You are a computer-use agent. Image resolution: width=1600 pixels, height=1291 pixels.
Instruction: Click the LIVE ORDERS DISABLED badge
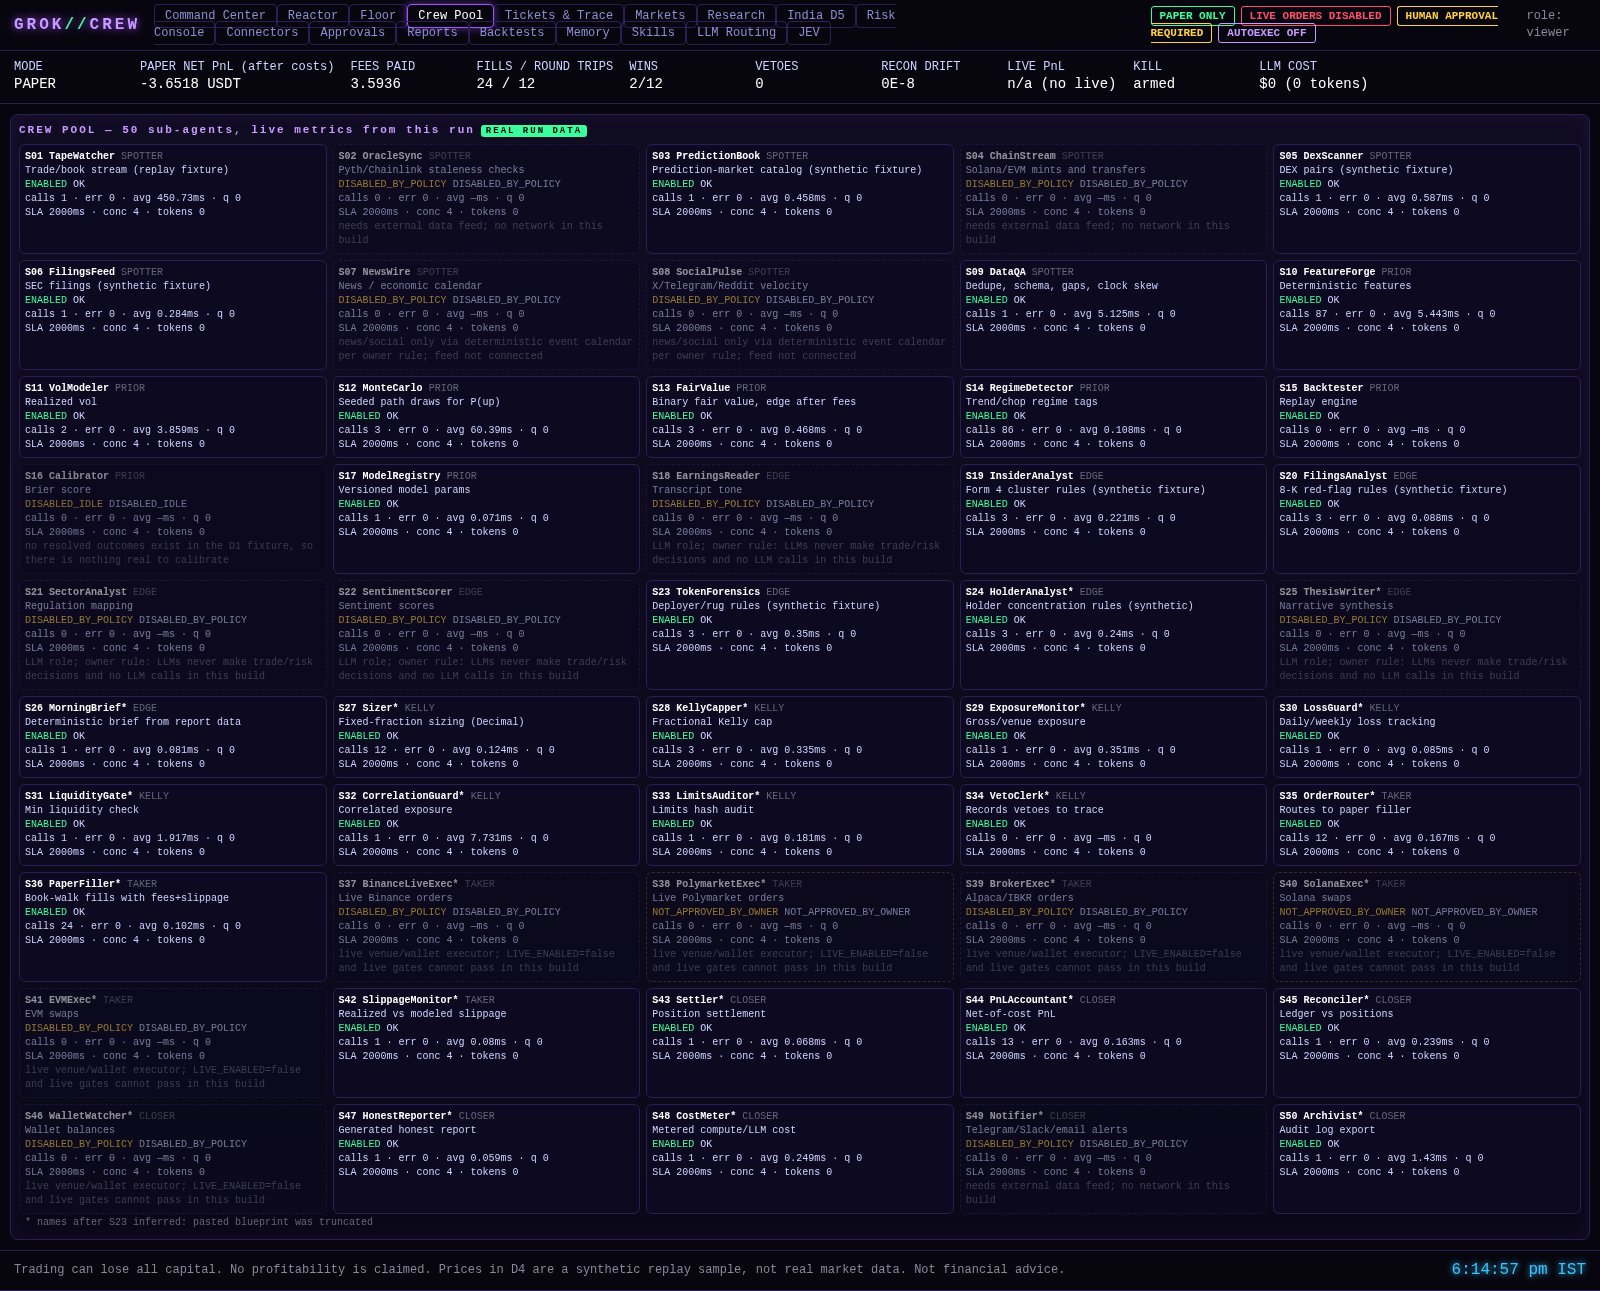(x=1315, y=16)
